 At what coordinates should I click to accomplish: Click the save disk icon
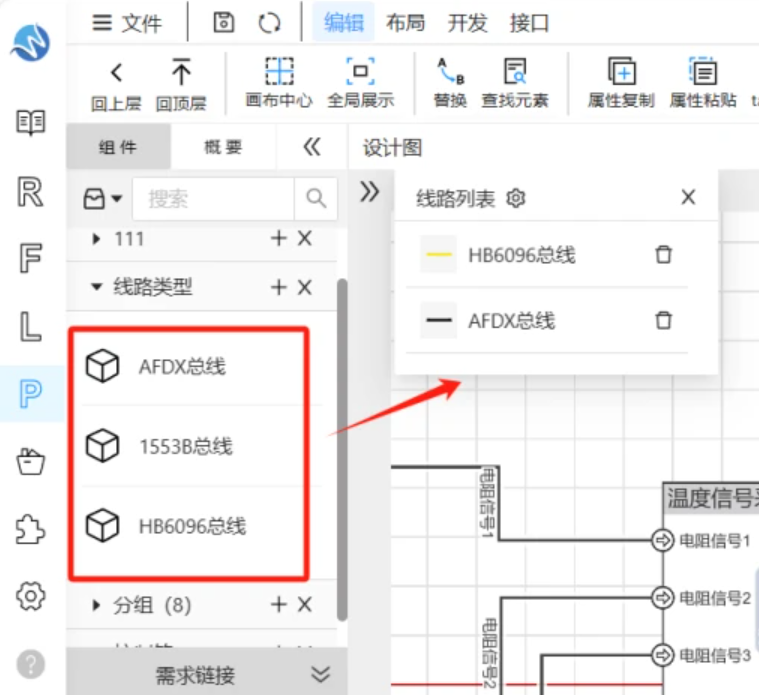[224, 22]
